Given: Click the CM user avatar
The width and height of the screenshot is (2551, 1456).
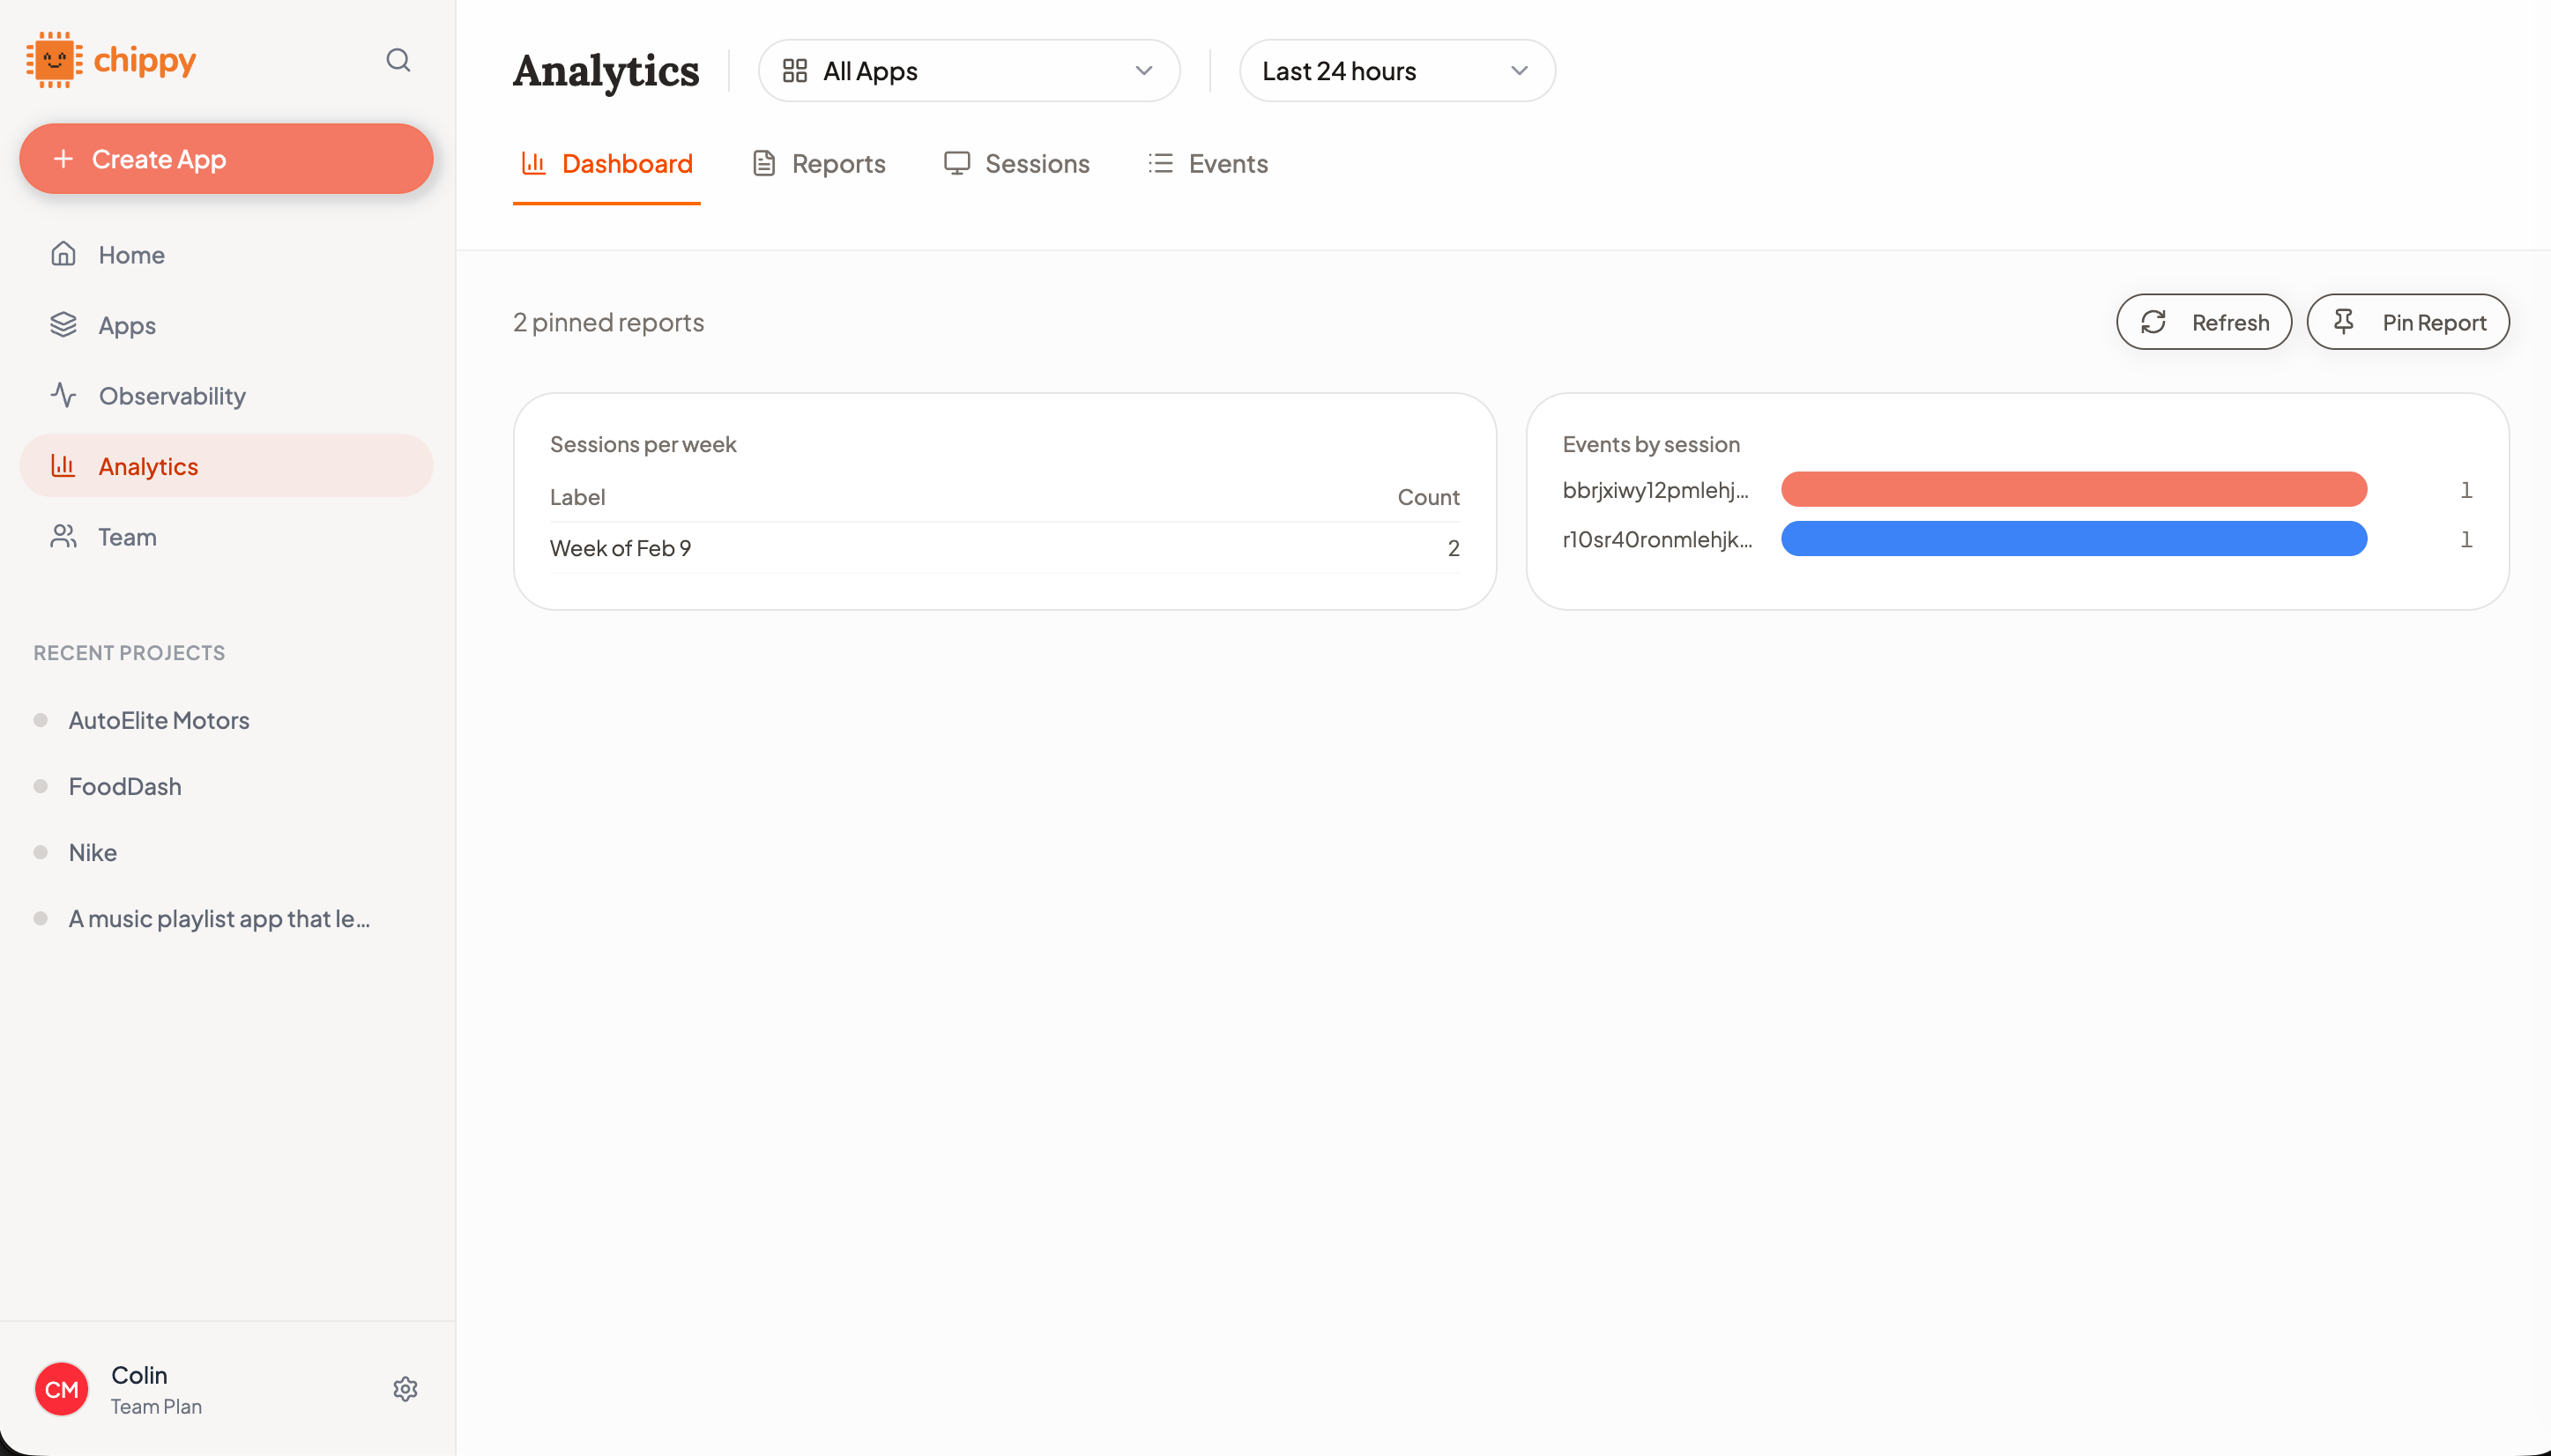Looking at the screenshot, I should [62, 1389].
